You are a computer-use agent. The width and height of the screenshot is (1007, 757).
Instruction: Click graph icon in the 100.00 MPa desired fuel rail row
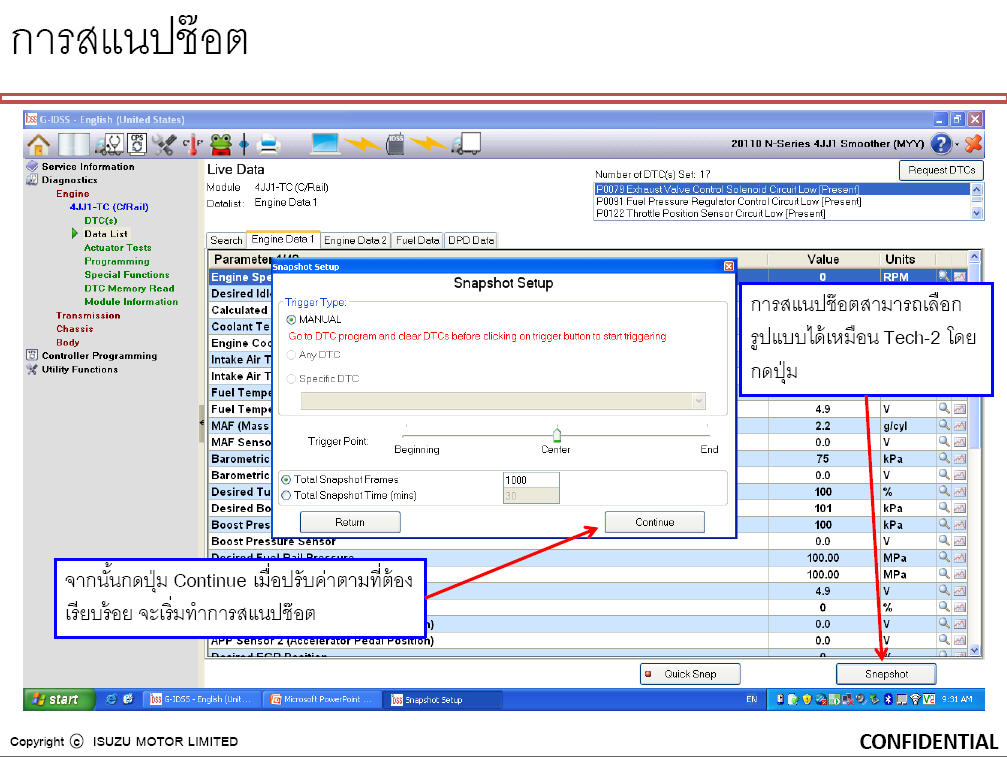tap(959, 557)
